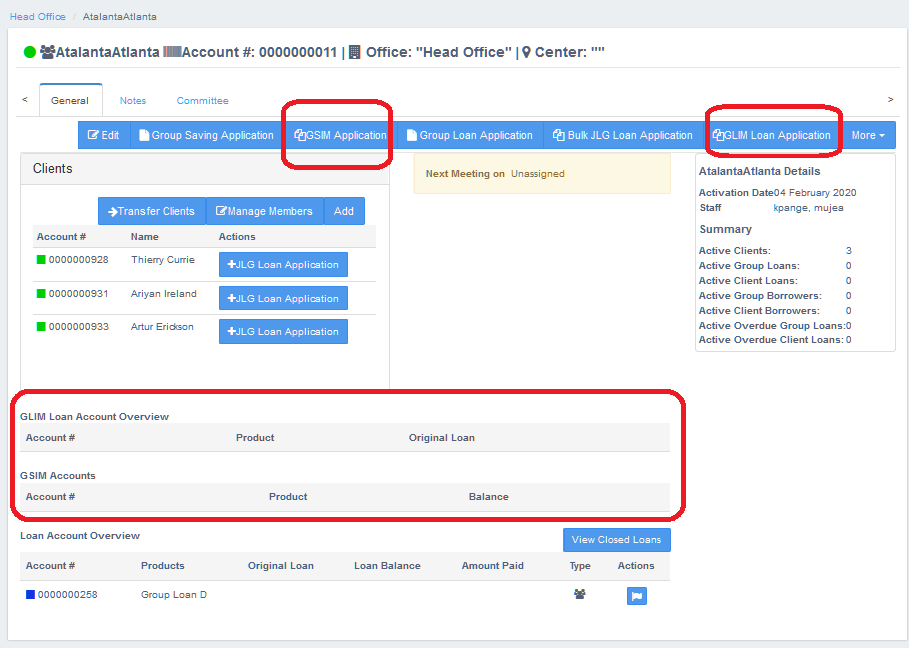
Task: Click the flag action icon for loan 0000000258
Action: point(637,596)
